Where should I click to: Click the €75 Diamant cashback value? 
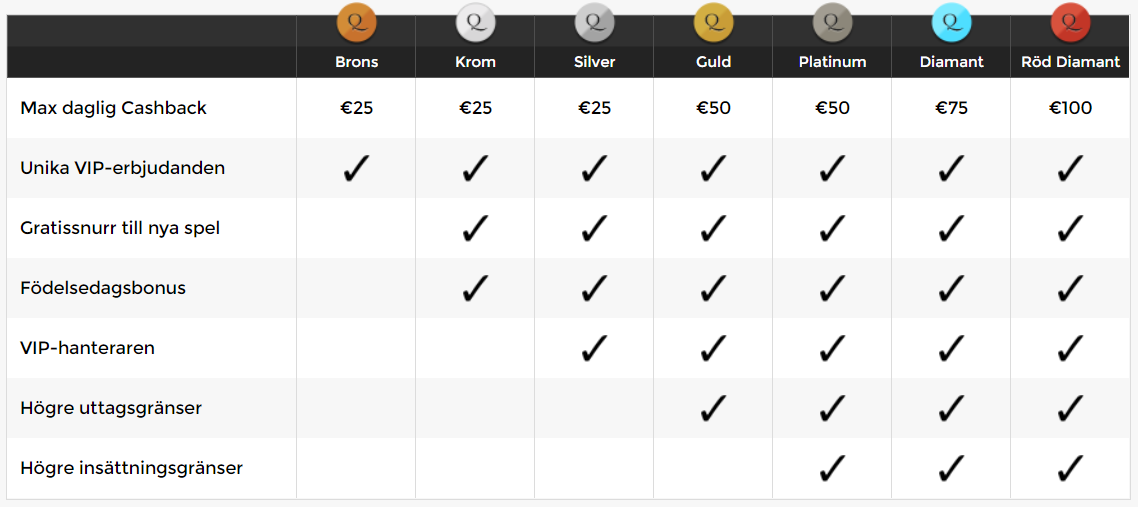(x=951, y=108)
